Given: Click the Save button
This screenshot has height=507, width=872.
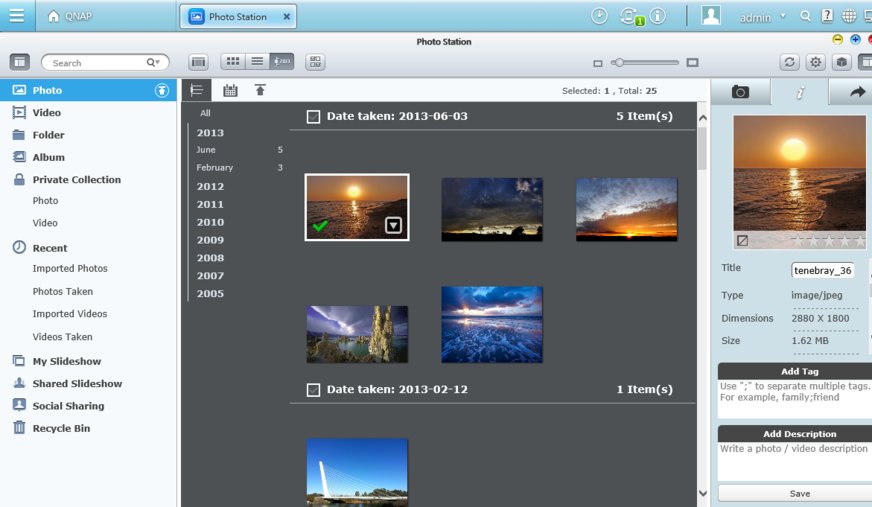Looking at the screenshot, I should (799, 493).
